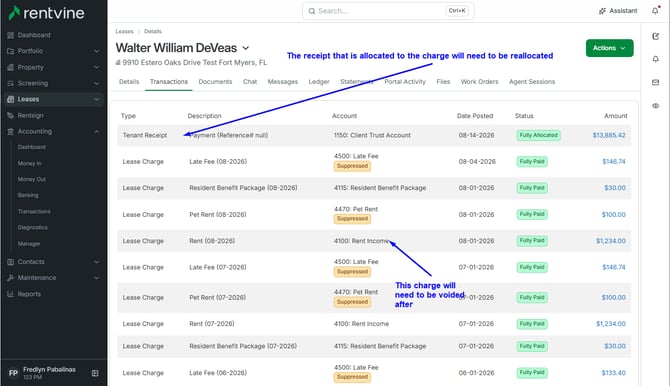Click the Property building icon
The height and width of the screenshot is (386, 670).
(x=11, y=67)
